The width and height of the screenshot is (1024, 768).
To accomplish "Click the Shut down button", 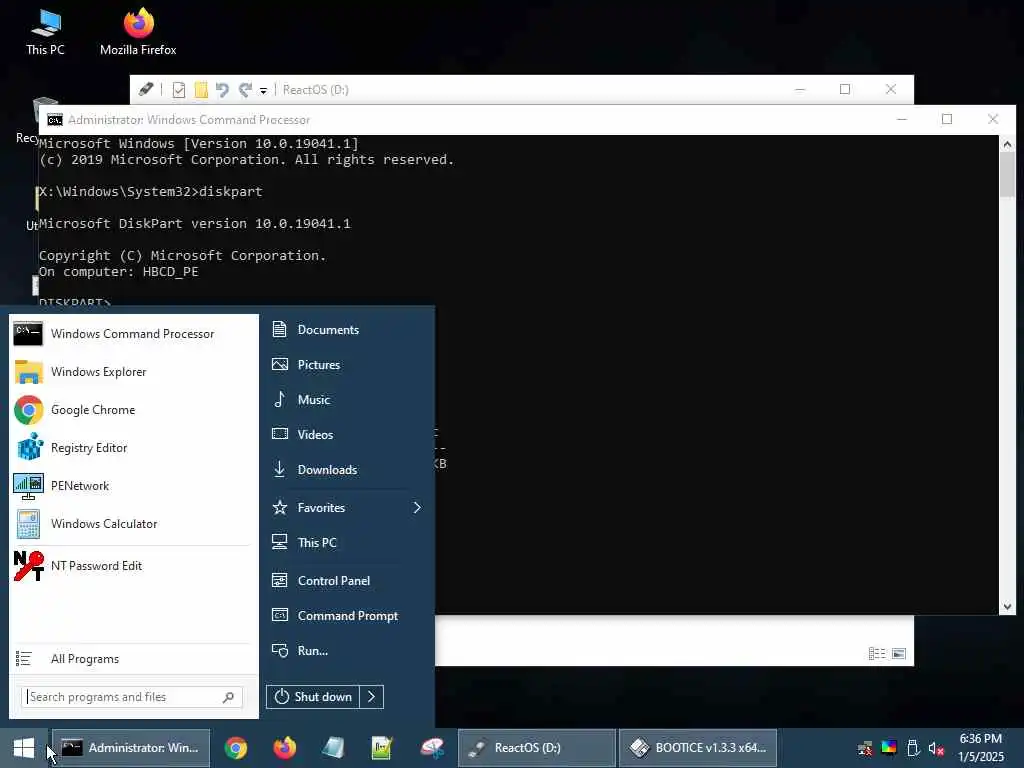I will (313, 697).
